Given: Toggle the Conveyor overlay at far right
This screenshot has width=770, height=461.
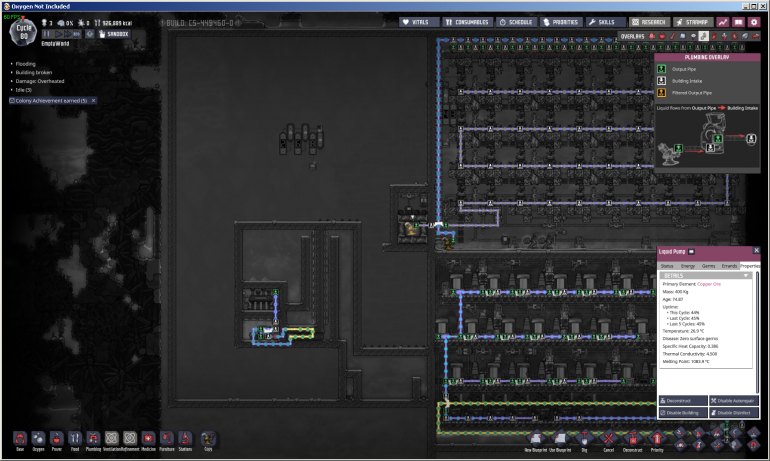Looking at the screenshot, I should tap(755, 36).
